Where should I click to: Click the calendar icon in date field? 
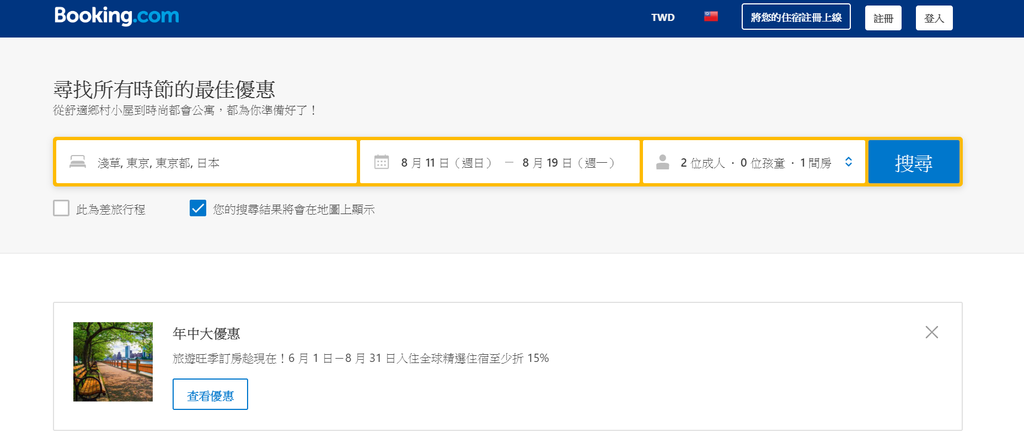click(381, 162)
